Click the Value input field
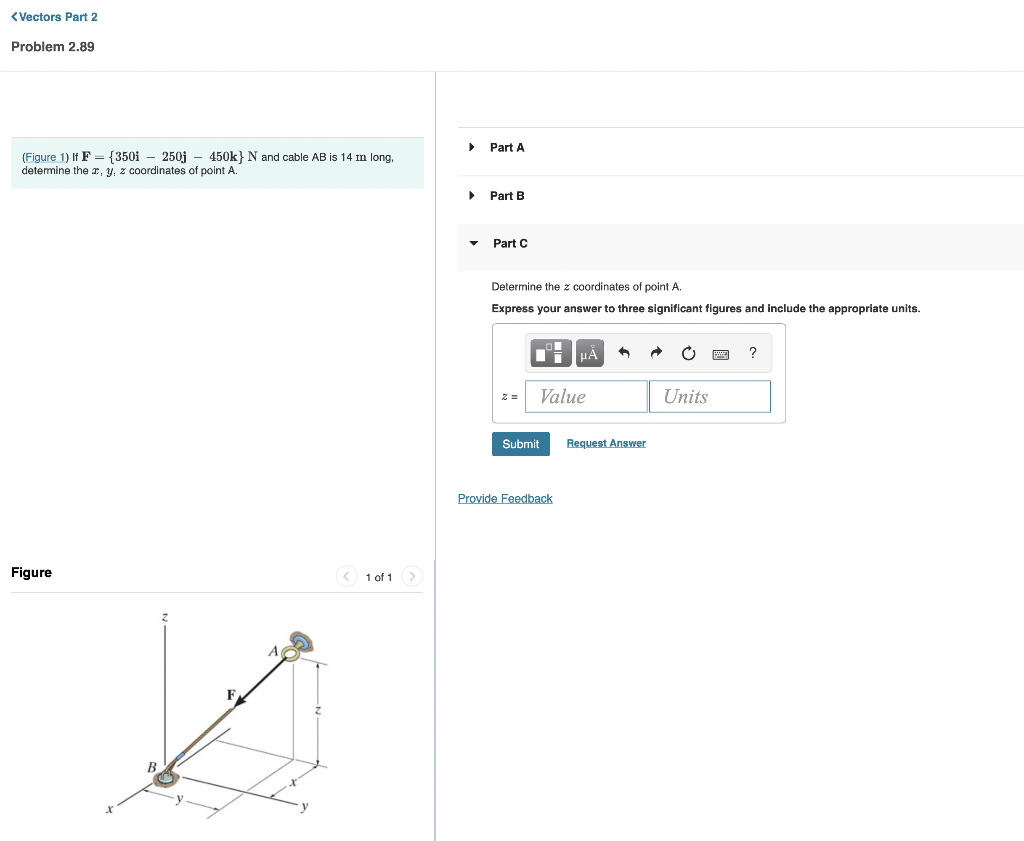Viewport: 1024px width, 841px height. coord(585,396)
